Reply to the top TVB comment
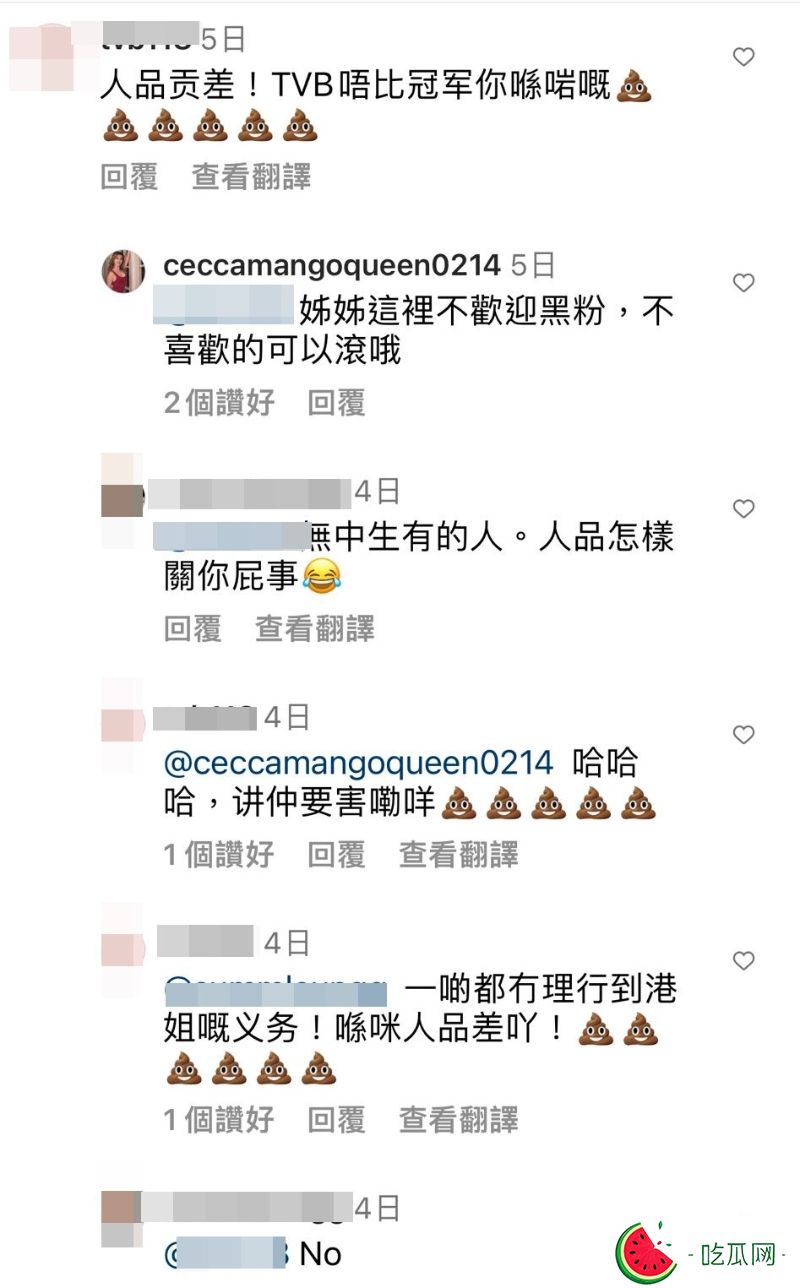The image size is (800, 1288). pyautogui.click(x=129, y=177)
